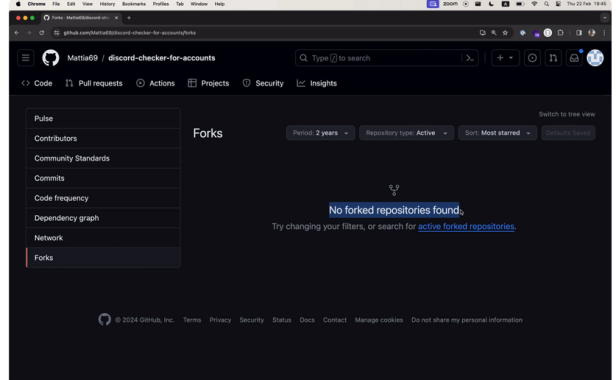
Task: Open Chrome's three-dot menu
Action: coord(605,33)
